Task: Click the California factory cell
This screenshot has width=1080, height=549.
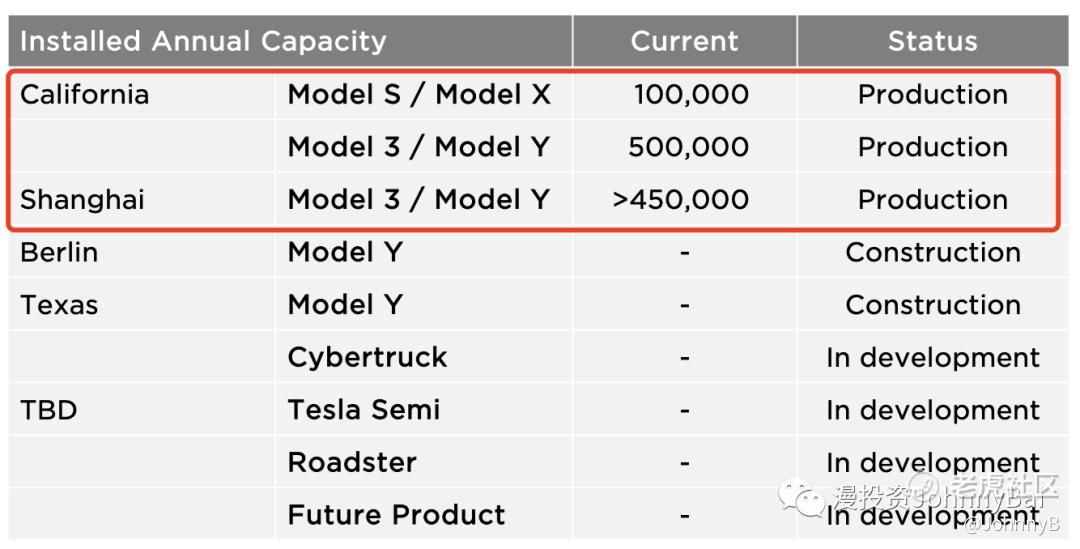Action: coord(85,94)
